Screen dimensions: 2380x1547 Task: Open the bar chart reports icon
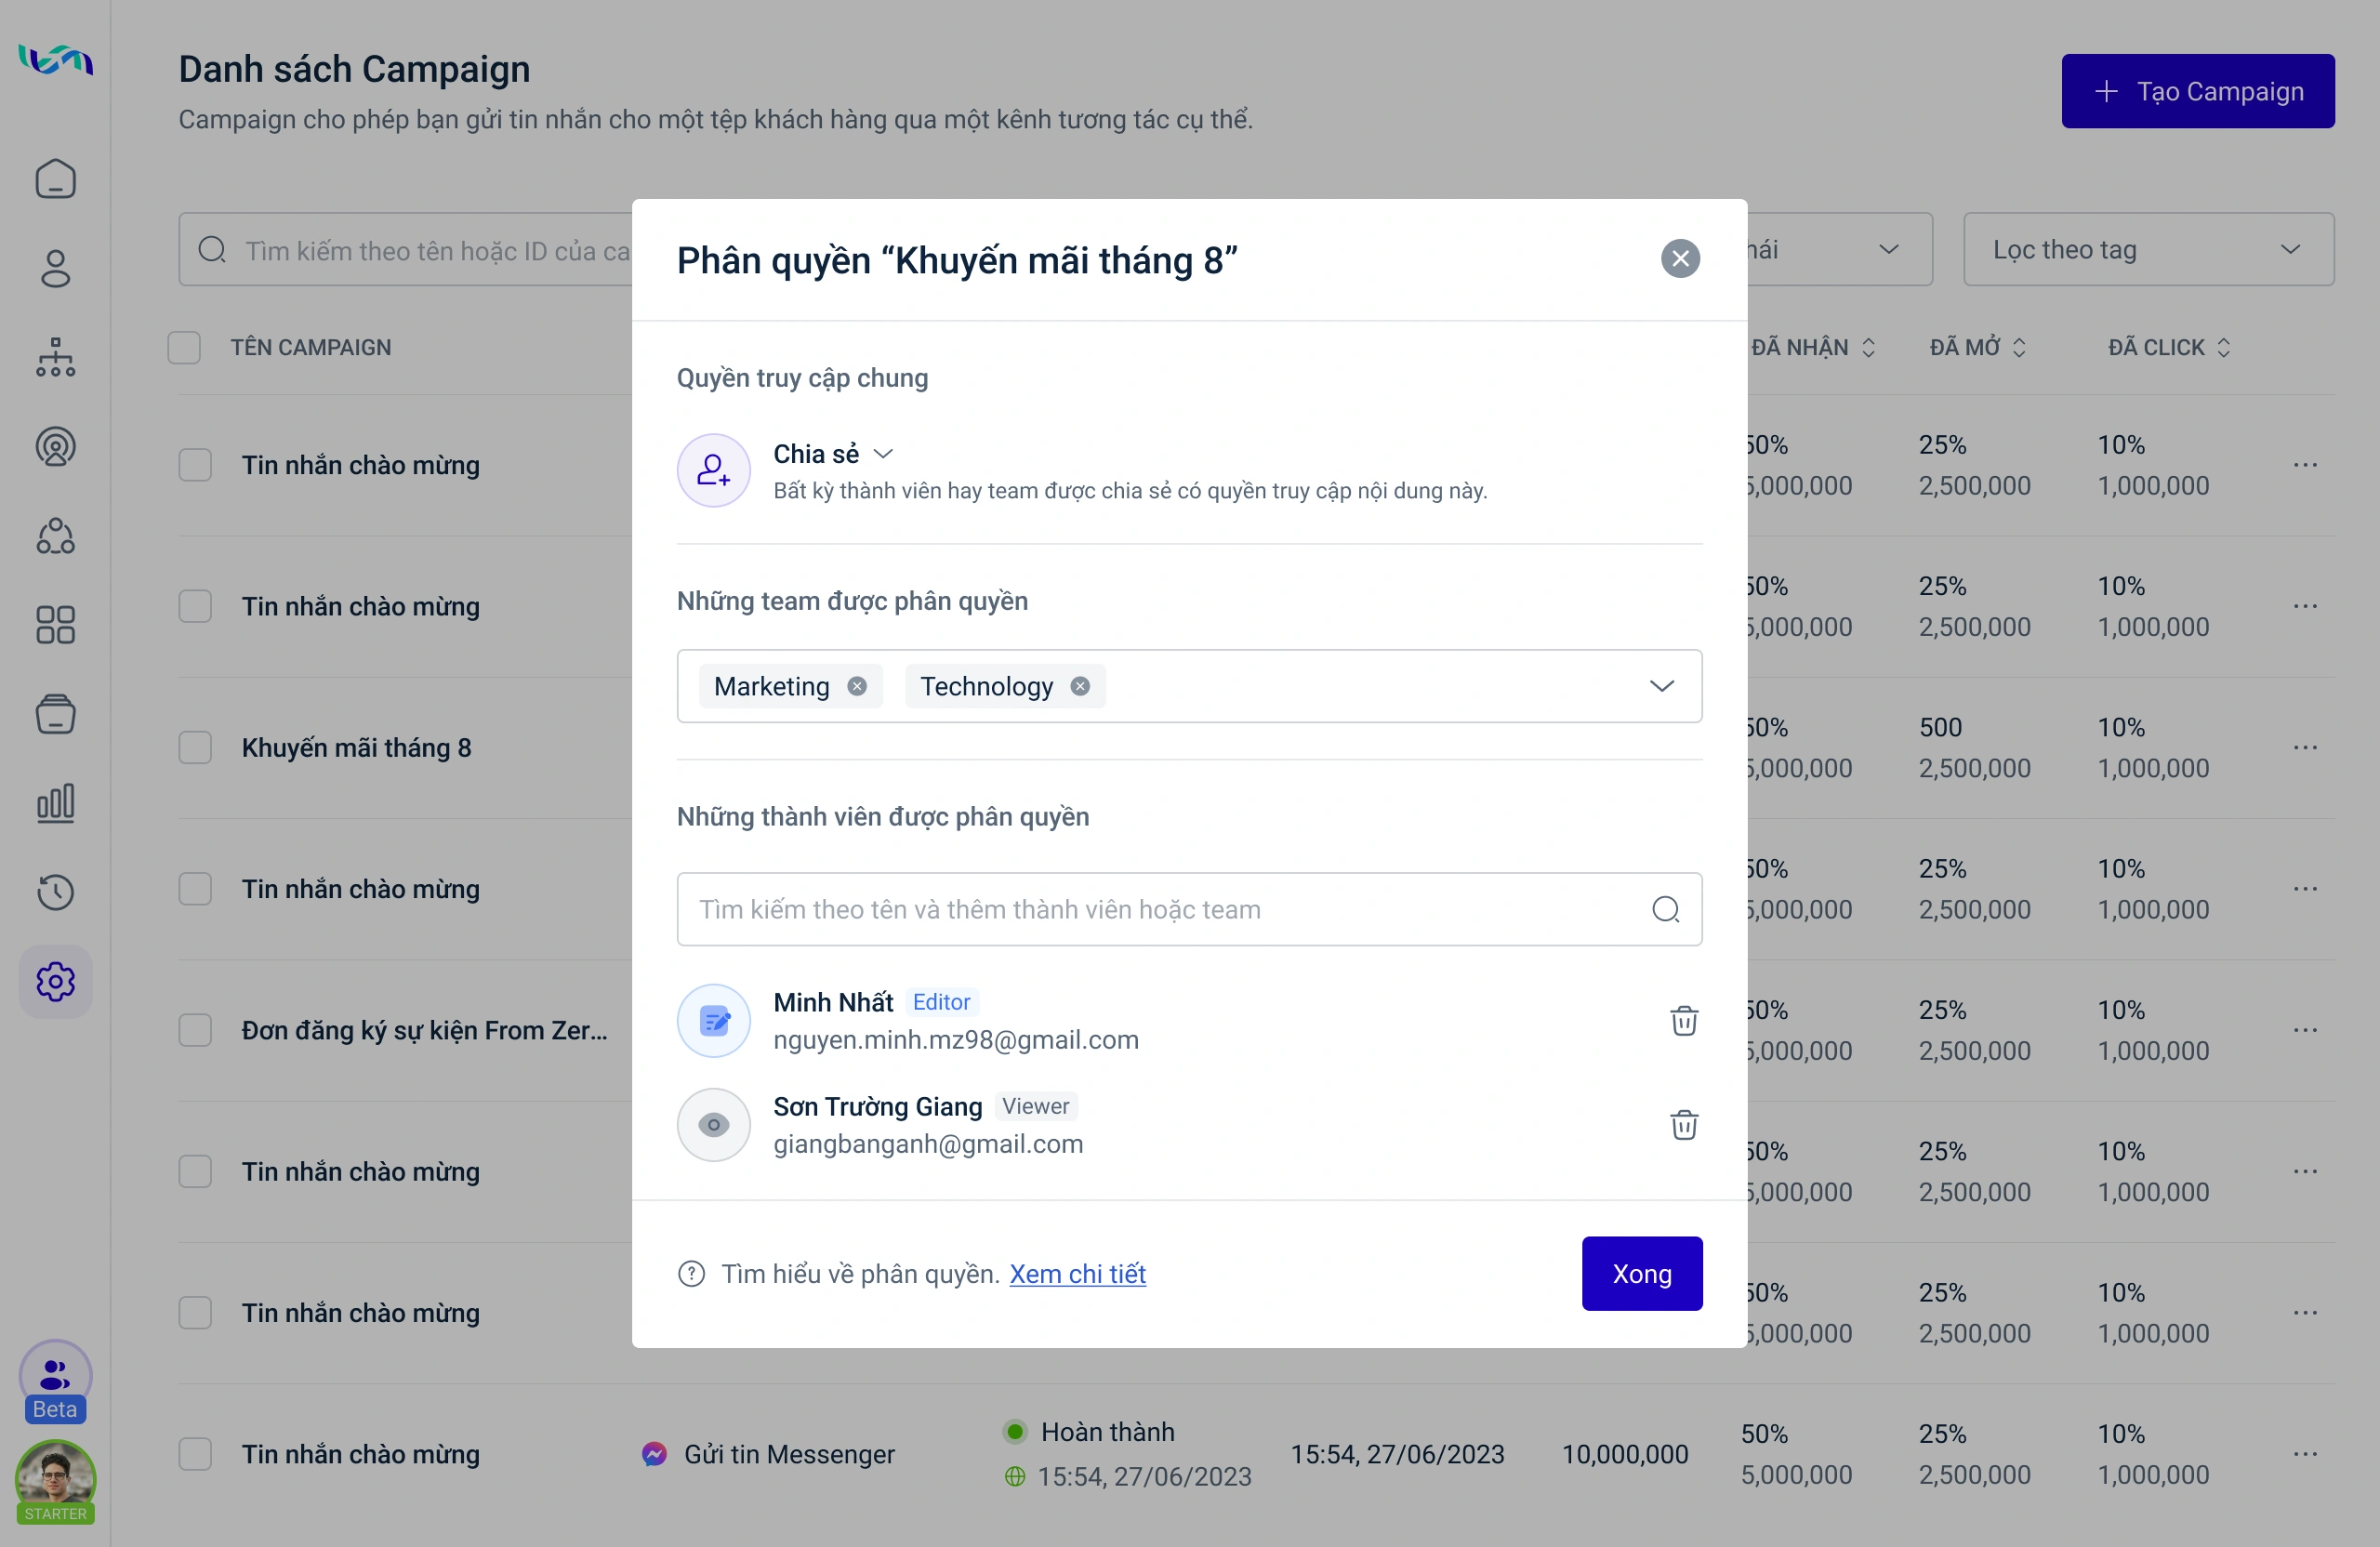(x=56, y=803)
